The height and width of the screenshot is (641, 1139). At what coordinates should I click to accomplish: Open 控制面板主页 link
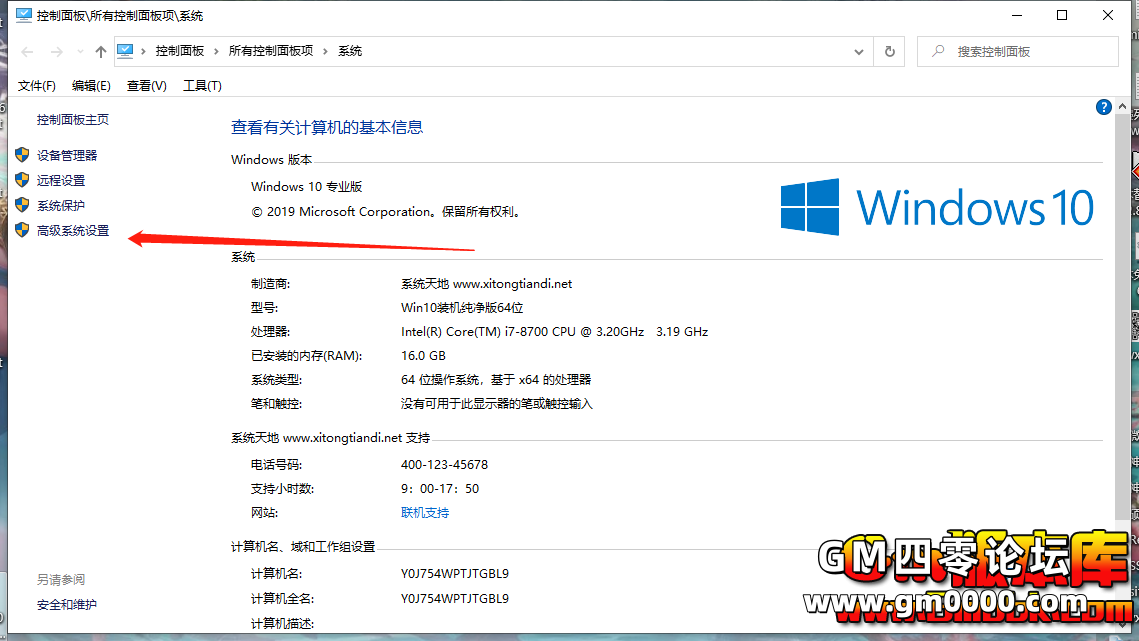73,120
